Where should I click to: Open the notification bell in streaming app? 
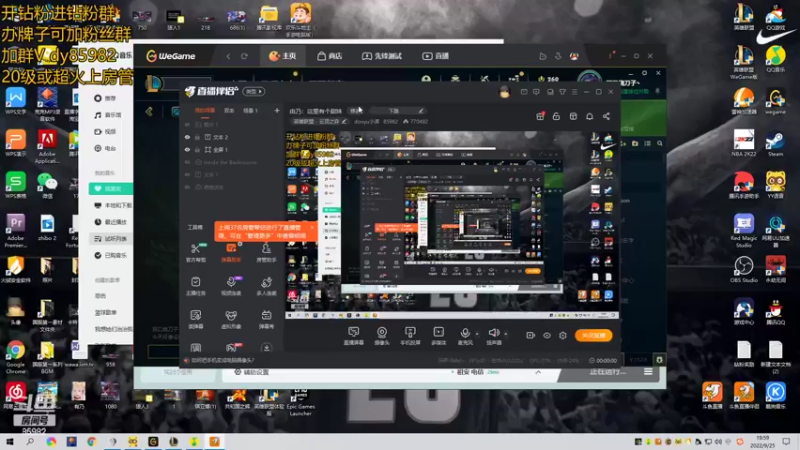click(x=589, y=116)
